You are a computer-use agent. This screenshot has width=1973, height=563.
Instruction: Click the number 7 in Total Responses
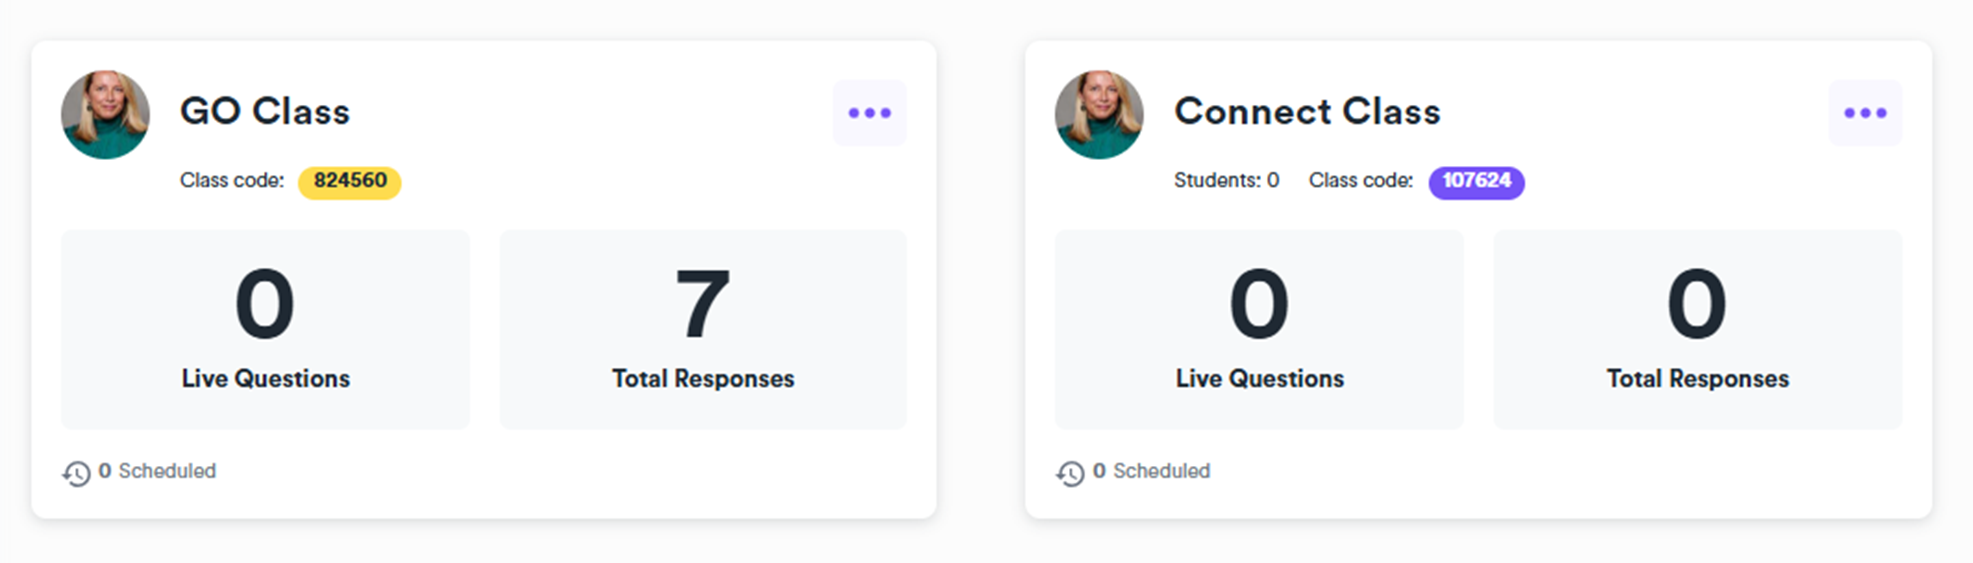pyautogui.click(x=702, y=304)
